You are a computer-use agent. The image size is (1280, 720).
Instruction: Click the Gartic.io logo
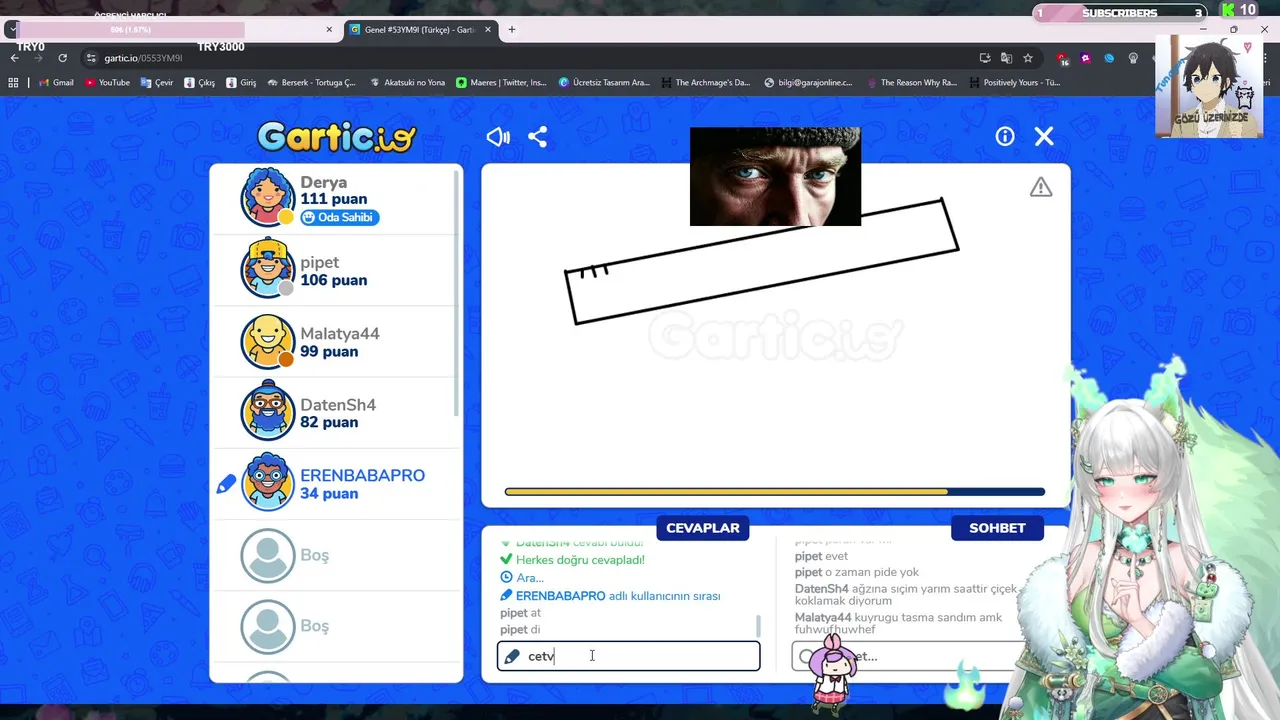pos(336,137)
